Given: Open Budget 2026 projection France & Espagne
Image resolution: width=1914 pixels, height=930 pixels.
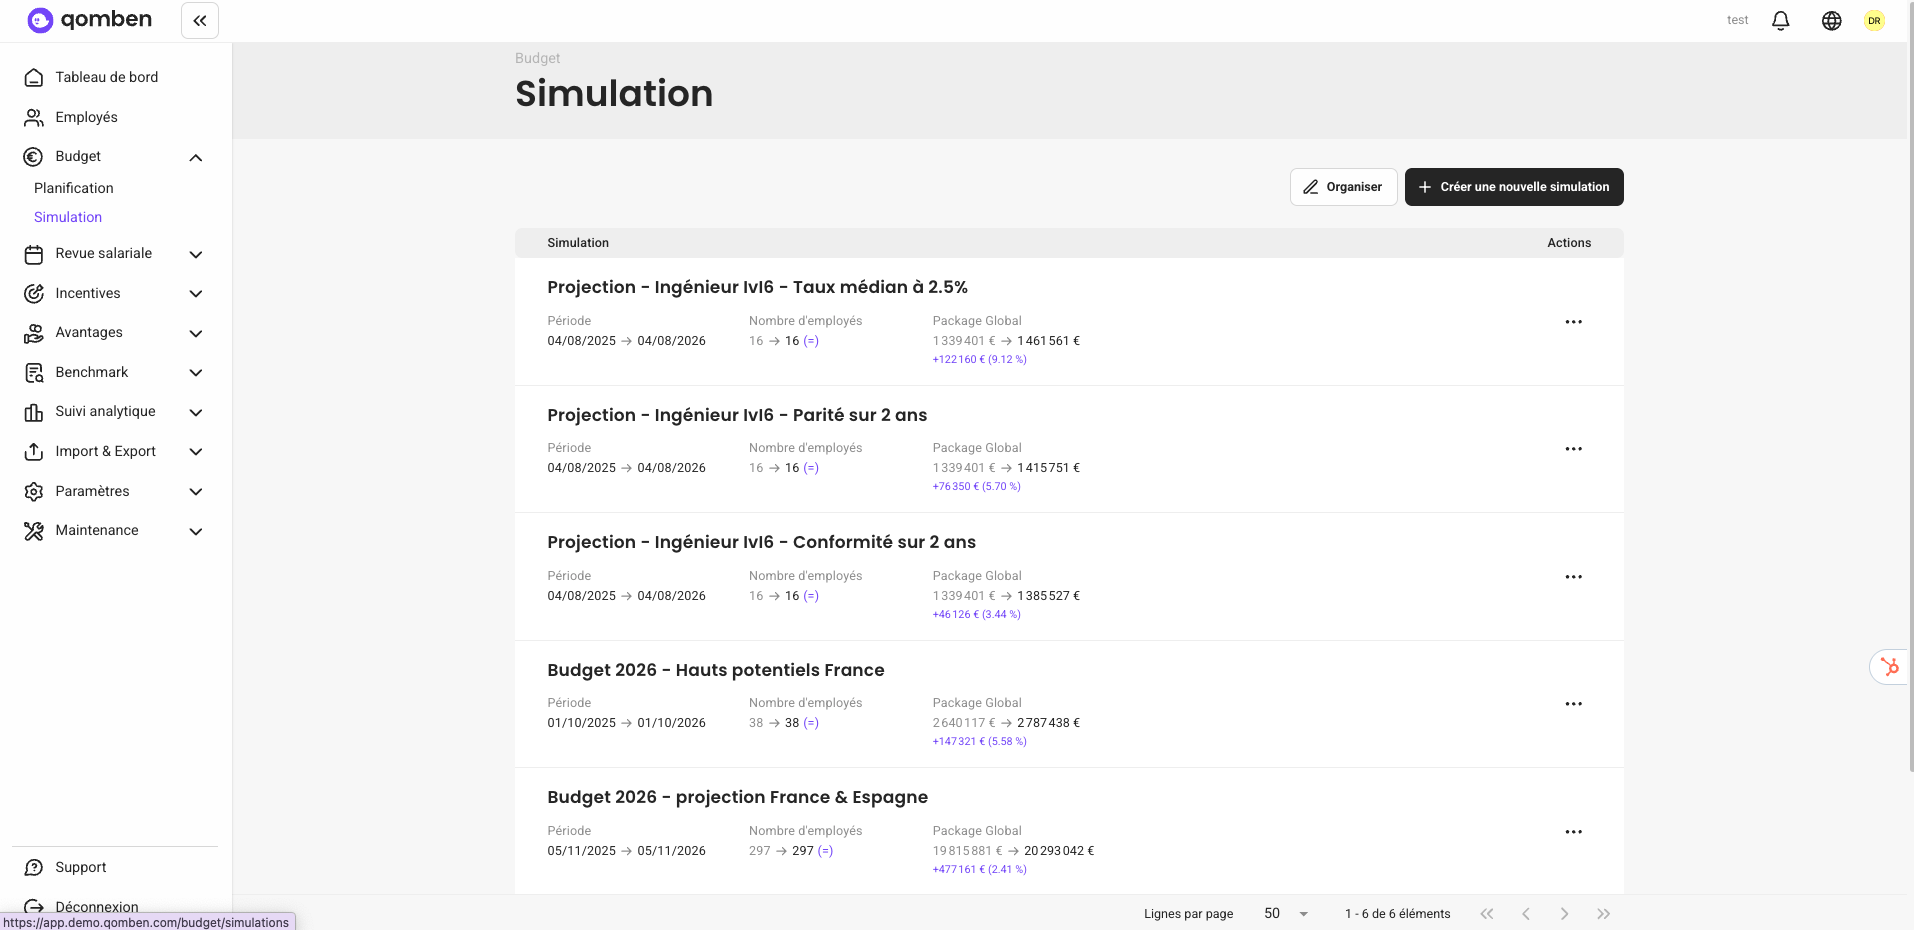Looking at the screenshot, I should pyautogui.click(x=737, y=797).
